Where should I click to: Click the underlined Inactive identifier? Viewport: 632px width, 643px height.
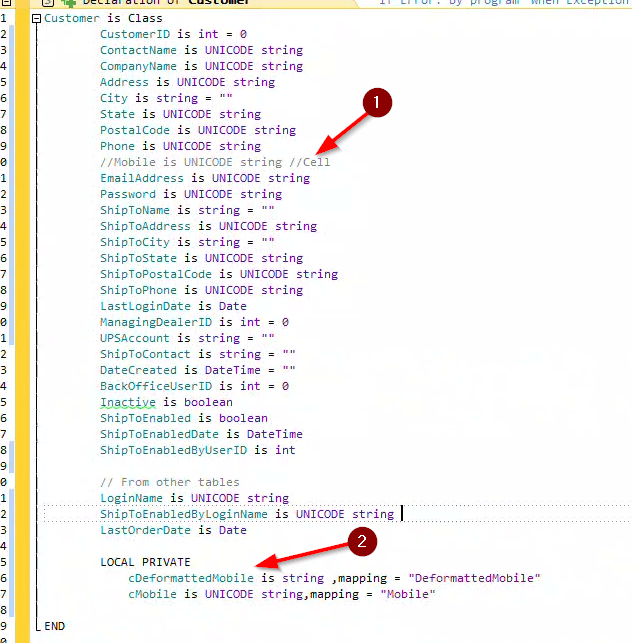[x=128, y=402]
